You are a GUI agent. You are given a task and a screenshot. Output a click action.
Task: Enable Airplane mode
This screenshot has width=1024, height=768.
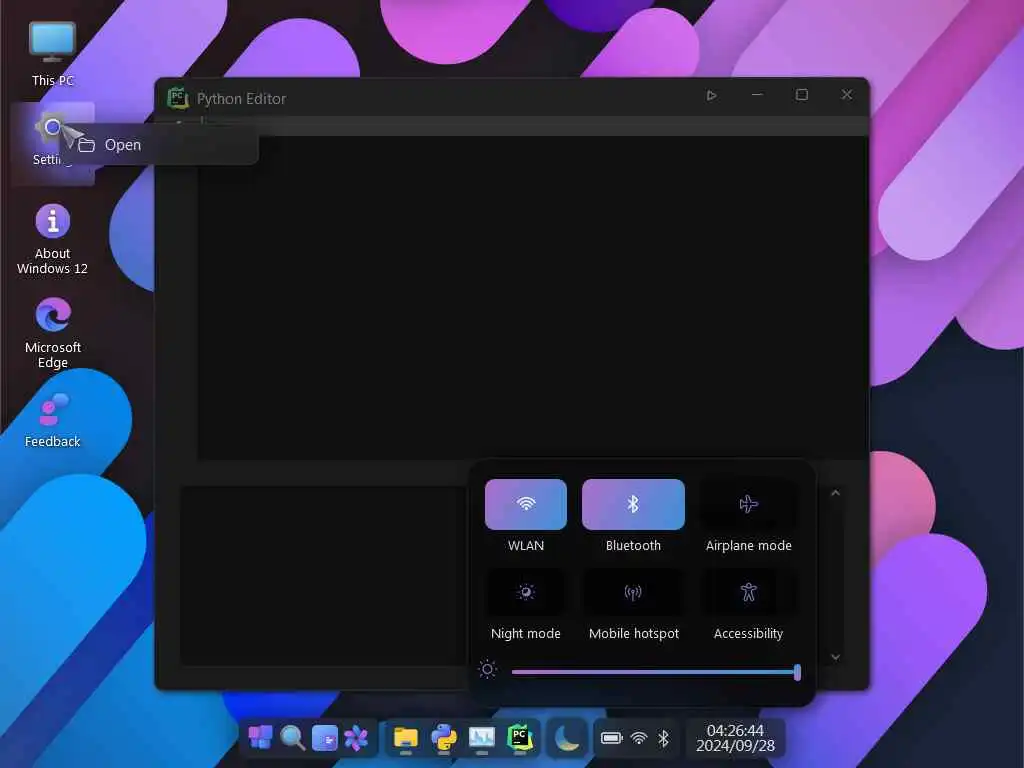(x=748, y=504)
